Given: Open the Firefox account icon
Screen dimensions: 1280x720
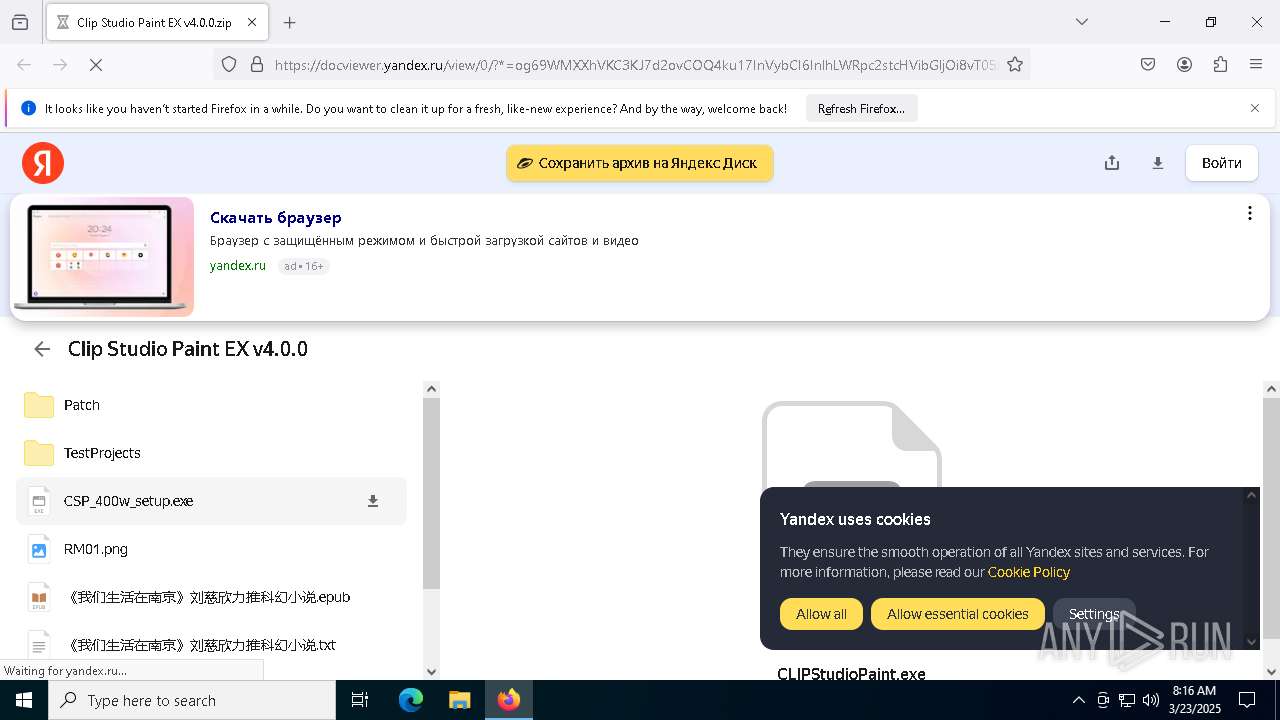Looking at the screenshot, I should click(1184, 65).
